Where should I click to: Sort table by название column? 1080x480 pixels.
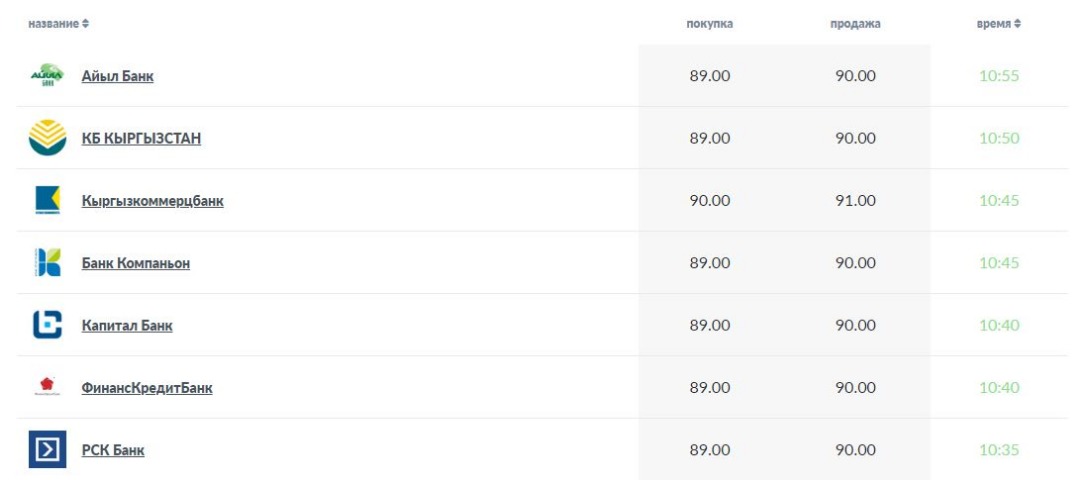[59, 24]
